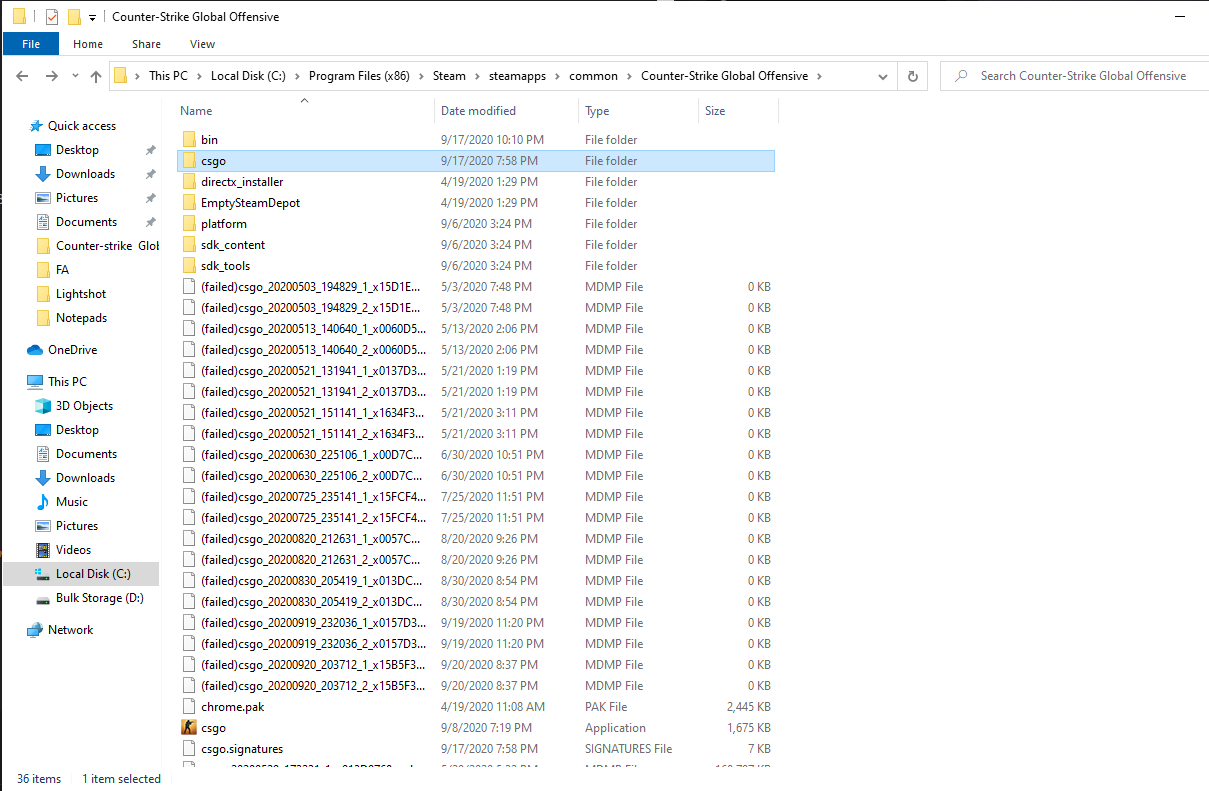Click the Forward navigation arrow

51,76
